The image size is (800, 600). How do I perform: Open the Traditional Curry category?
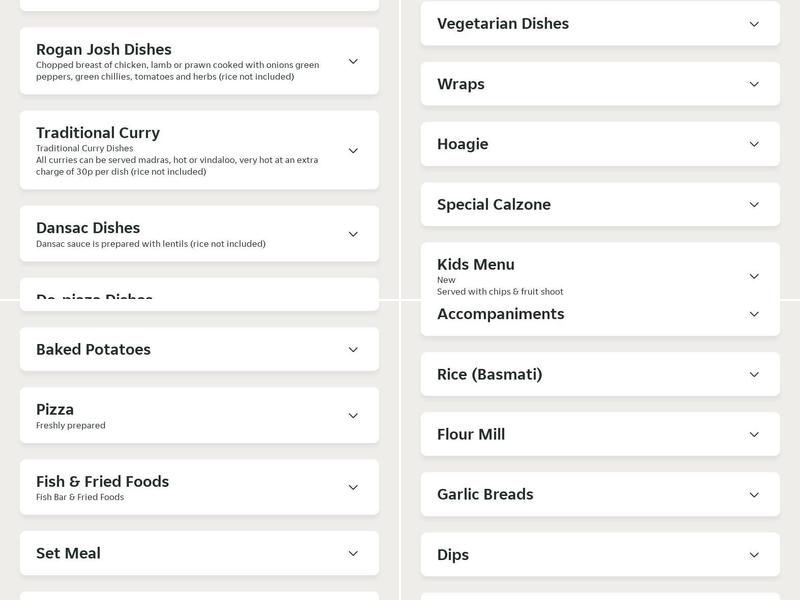pos(200,148)
